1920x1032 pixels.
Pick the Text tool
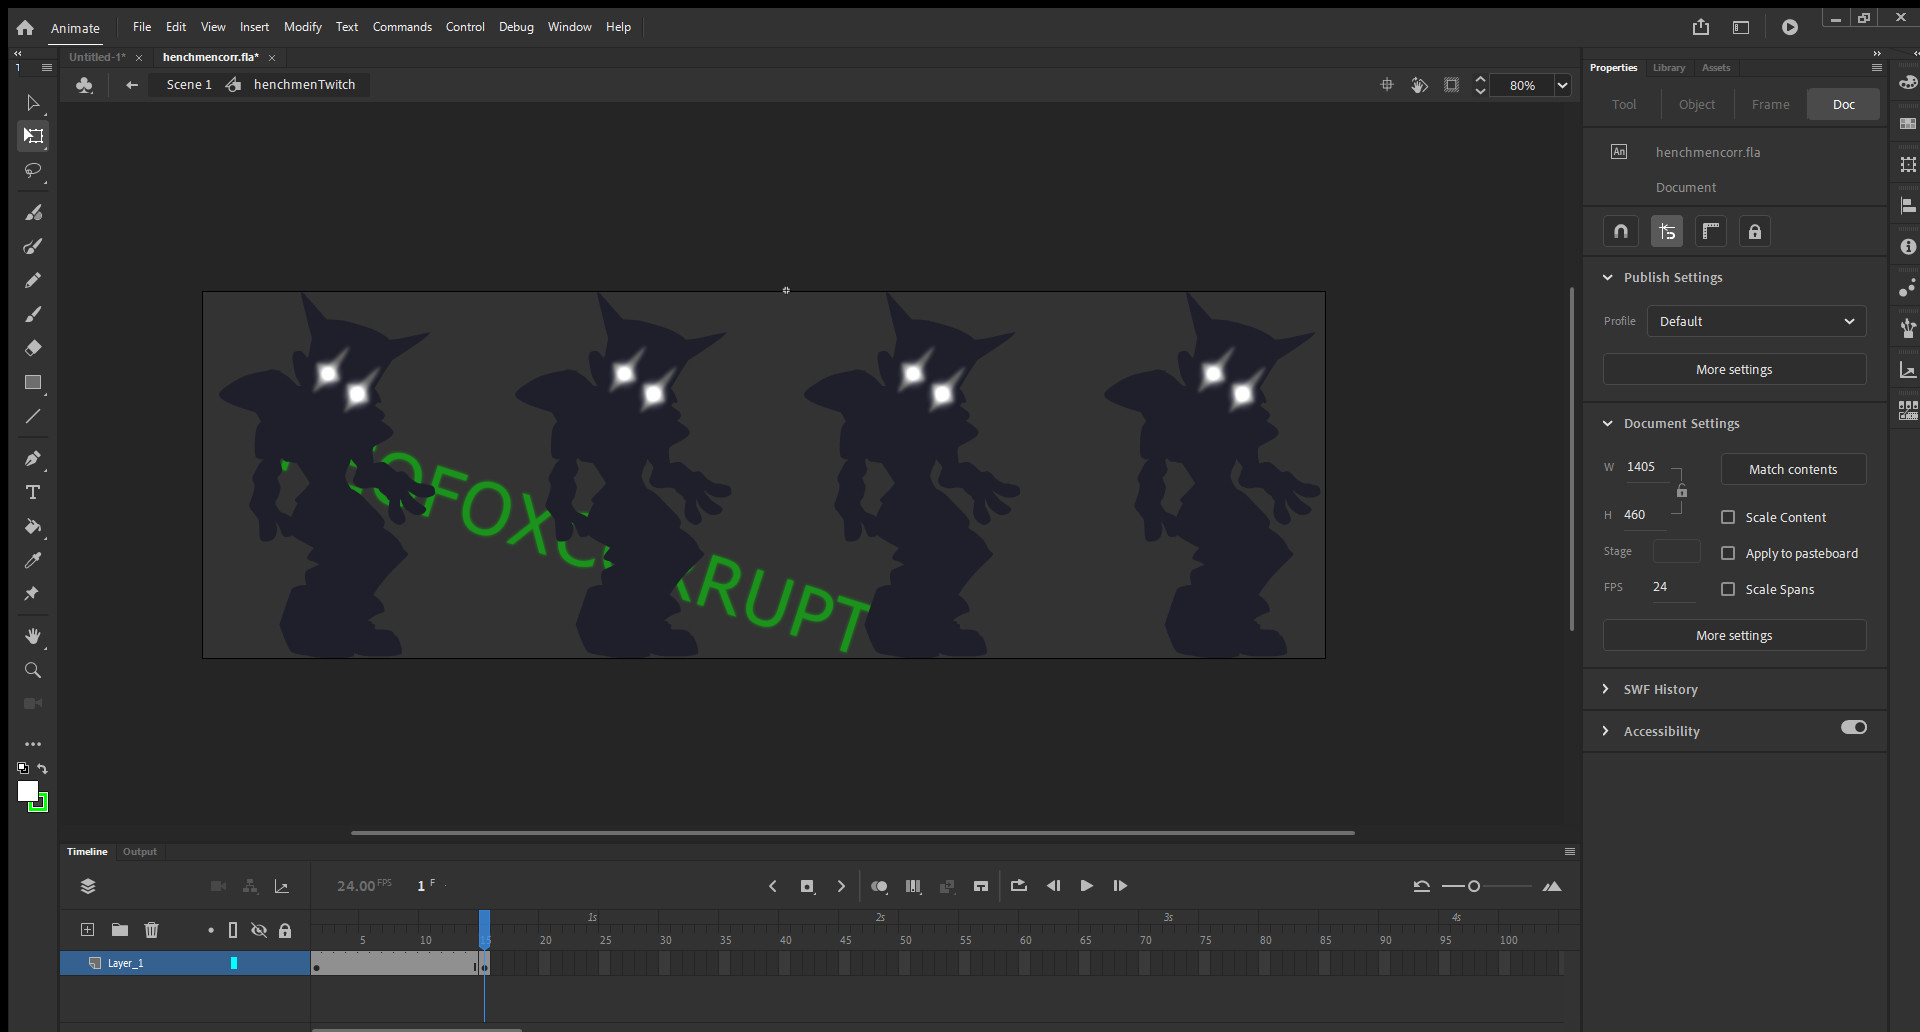click(x=33, y=492)
